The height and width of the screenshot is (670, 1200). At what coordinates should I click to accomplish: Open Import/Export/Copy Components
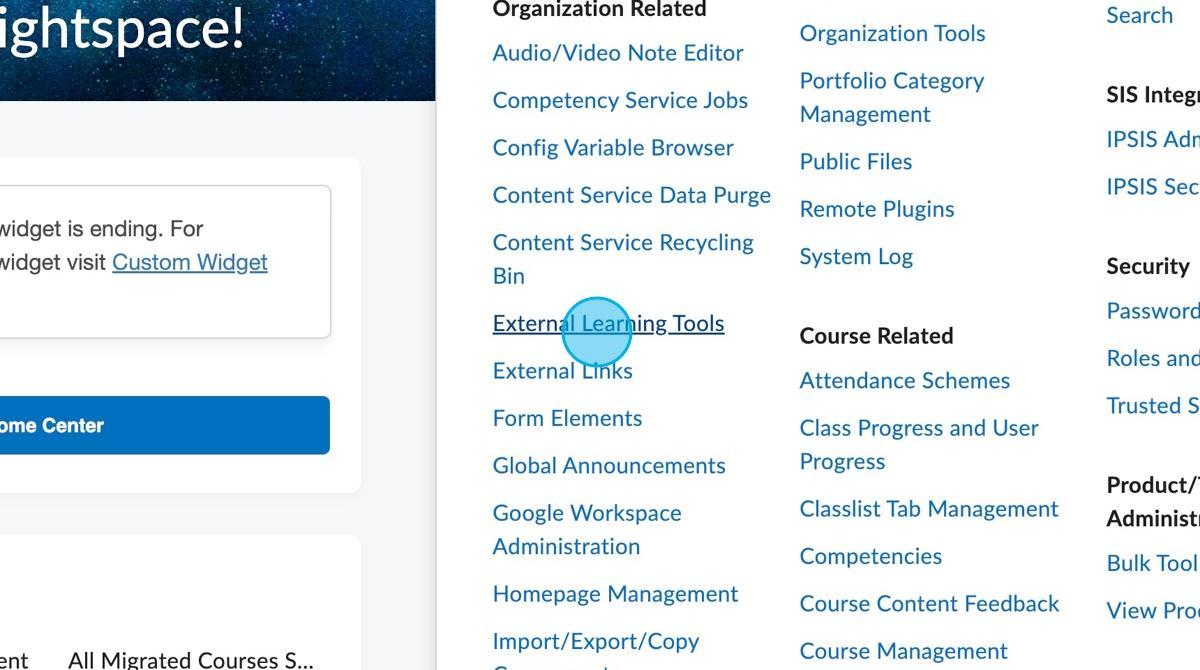point(595,641)
